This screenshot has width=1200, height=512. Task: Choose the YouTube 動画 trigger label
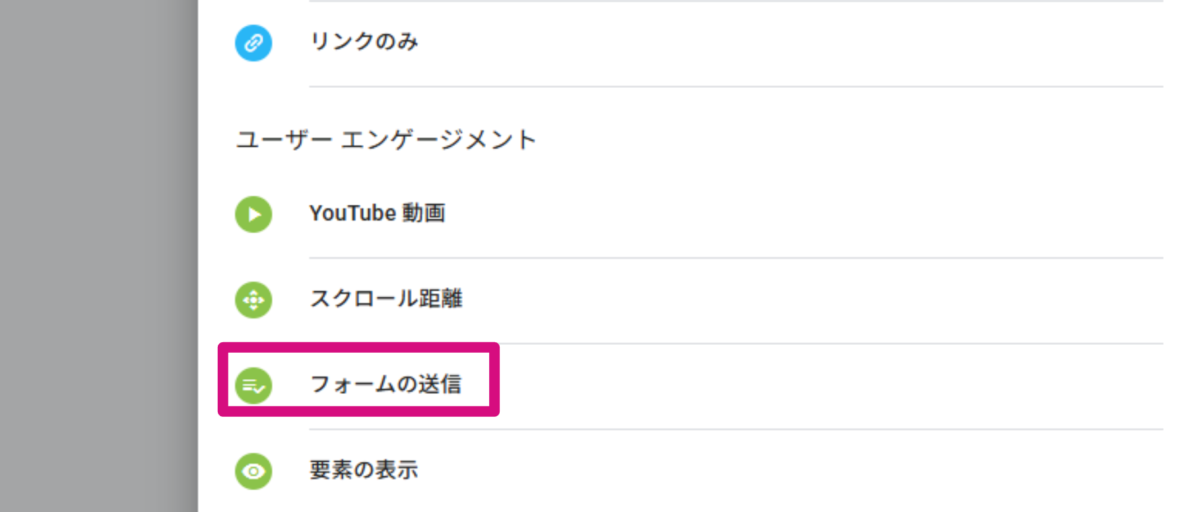[376, 214]
